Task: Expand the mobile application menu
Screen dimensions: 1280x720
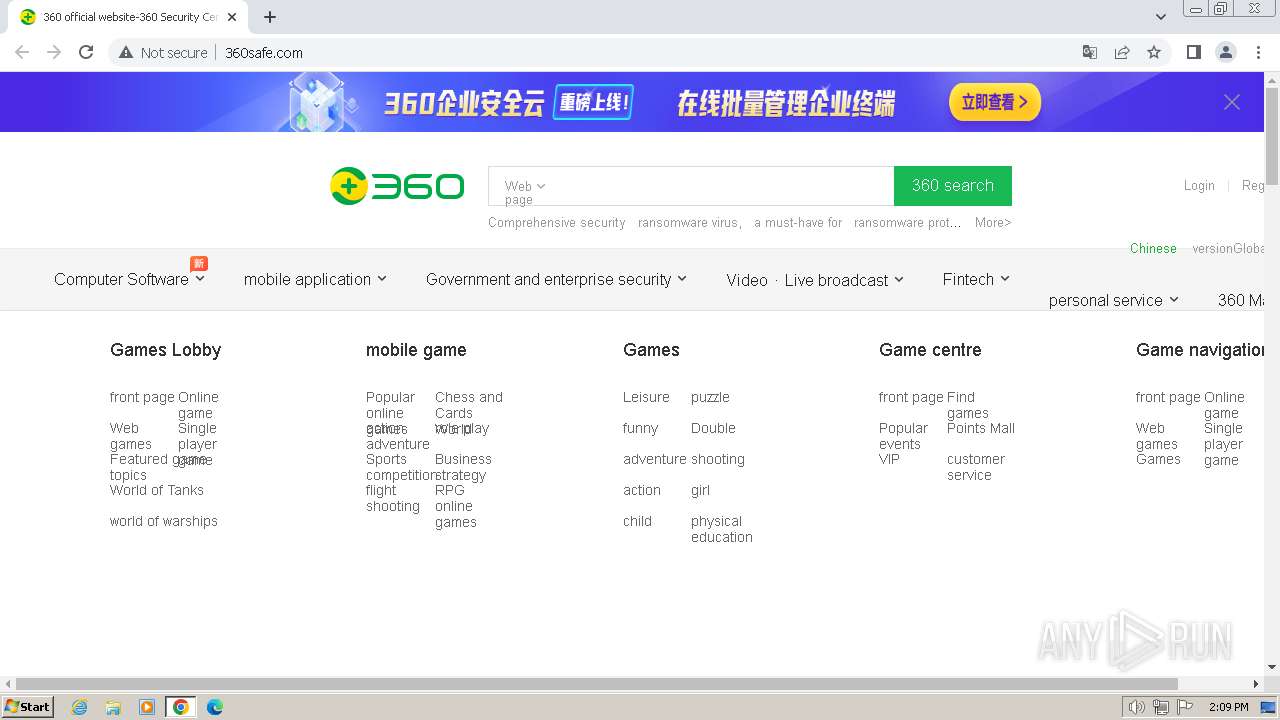Action: tap(315, 279)
